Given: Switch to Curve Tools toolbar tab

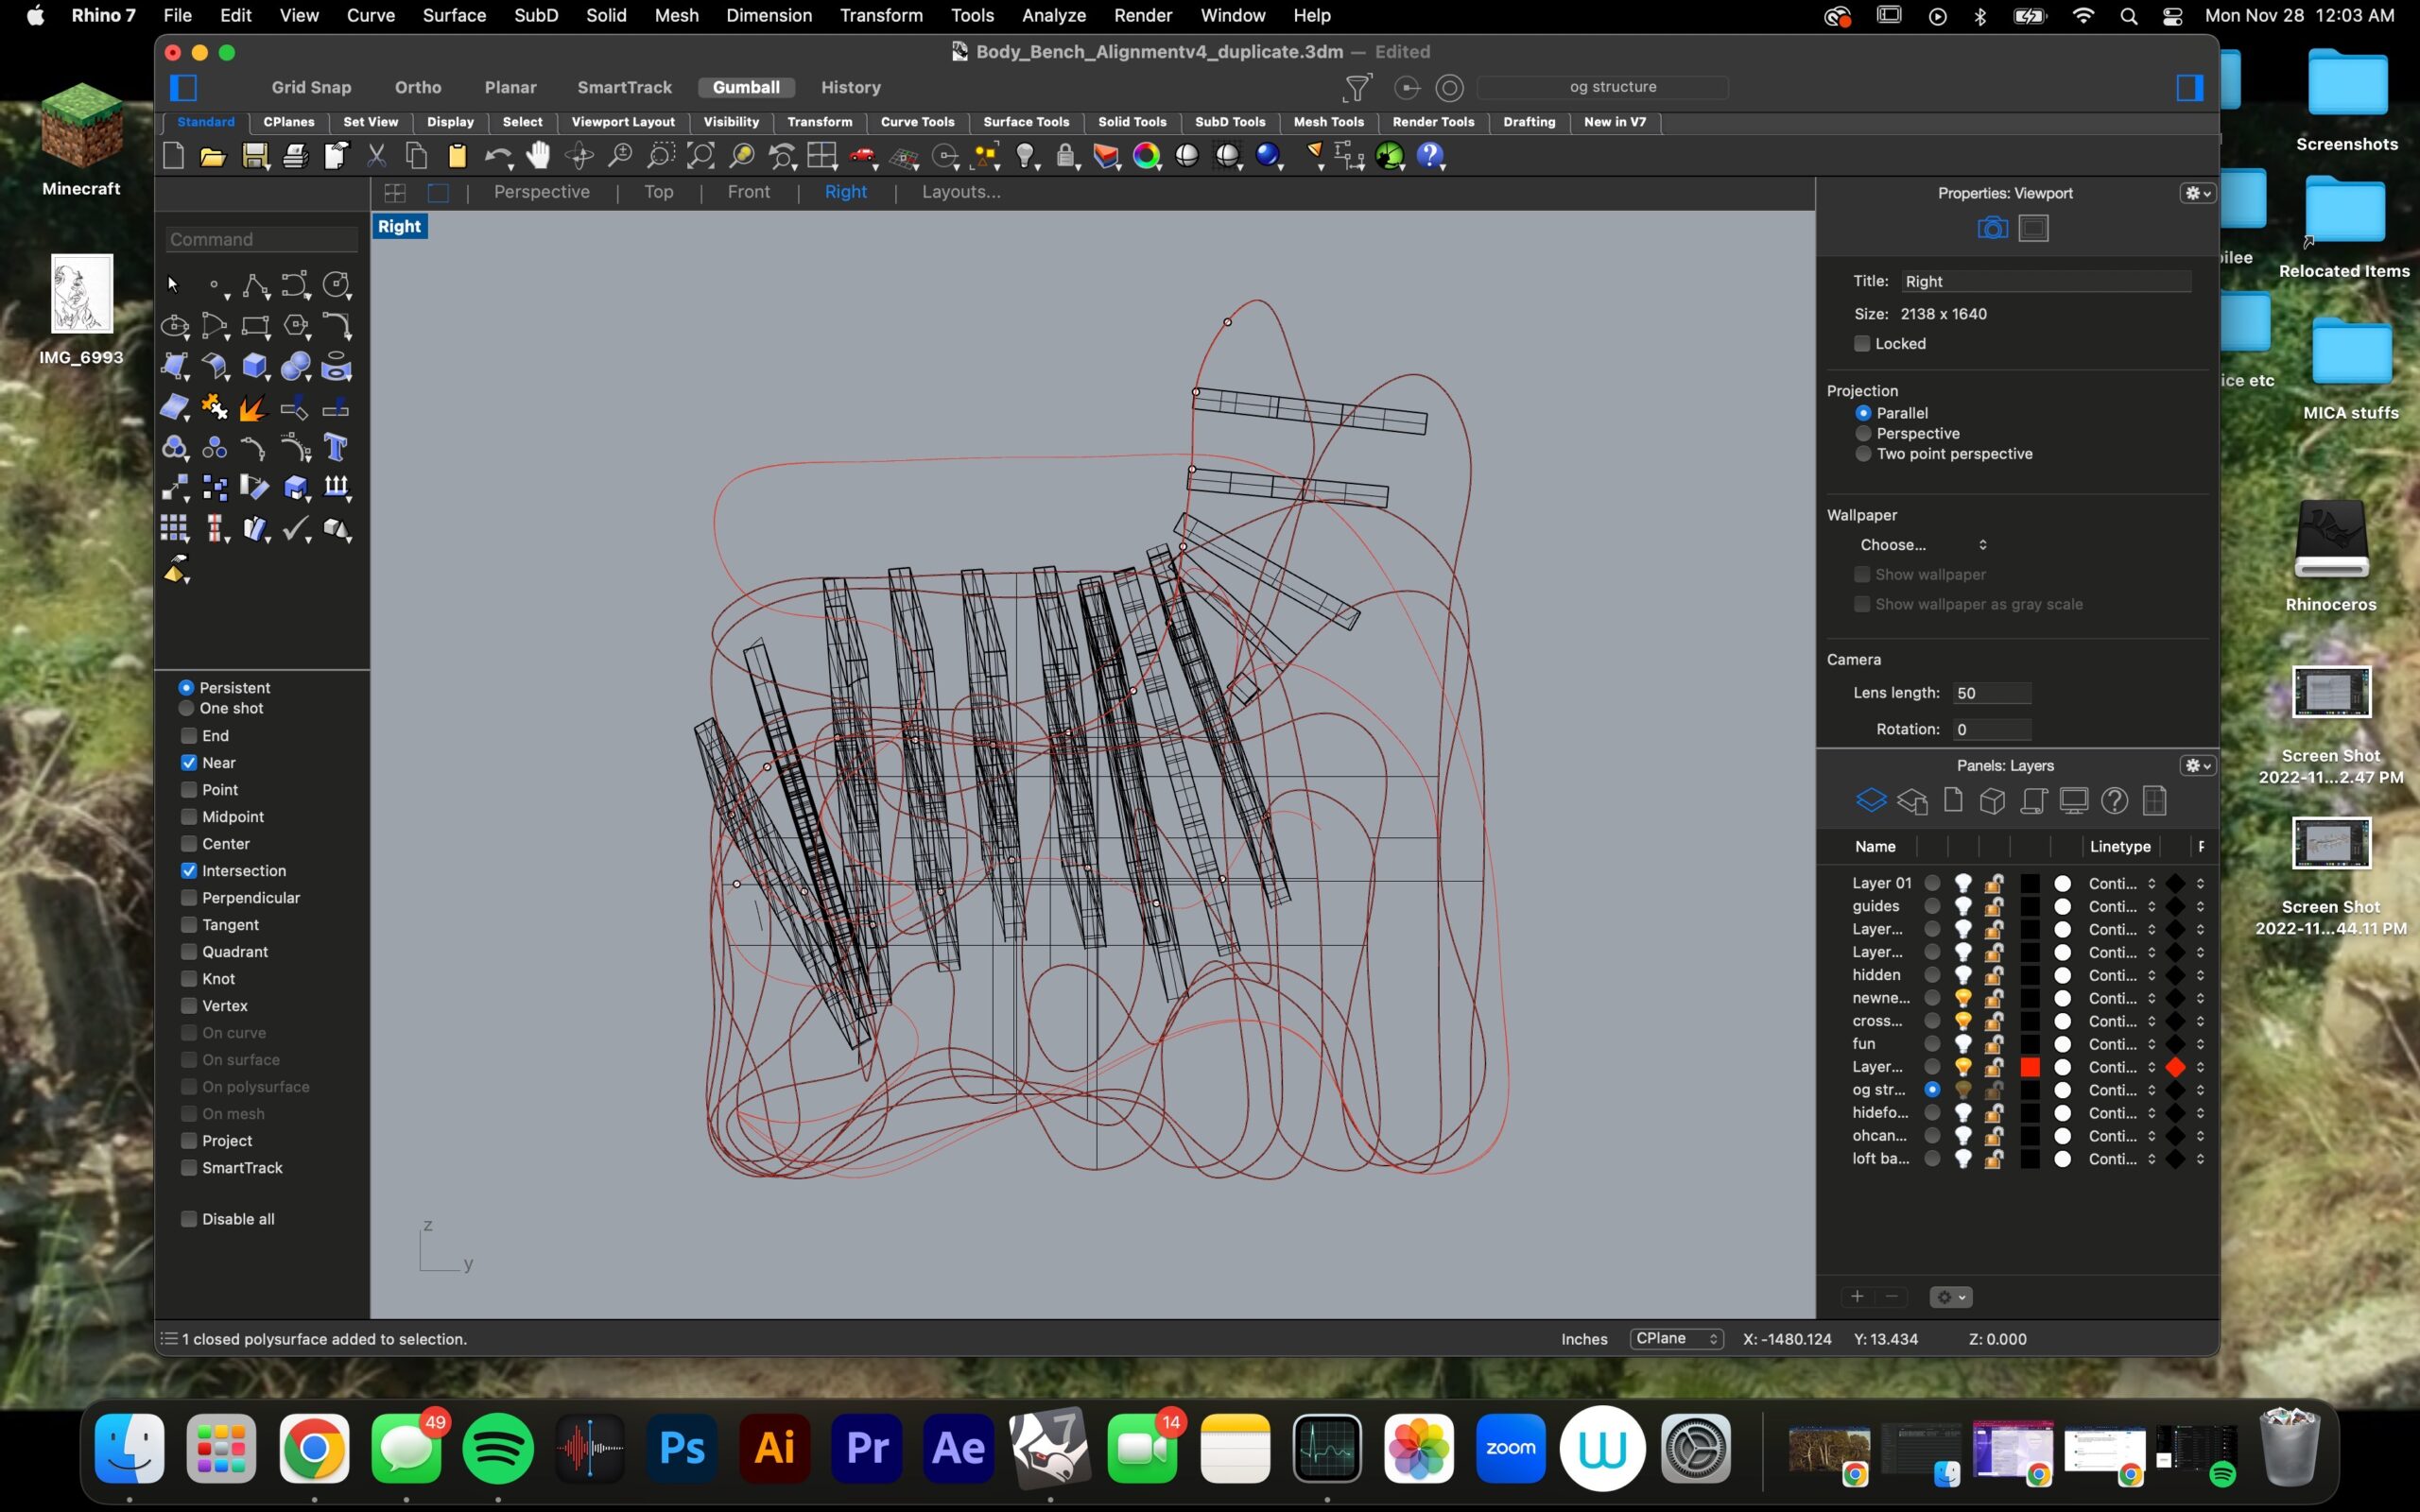Looking at the screenshot, I should click(x=917, y=122).
